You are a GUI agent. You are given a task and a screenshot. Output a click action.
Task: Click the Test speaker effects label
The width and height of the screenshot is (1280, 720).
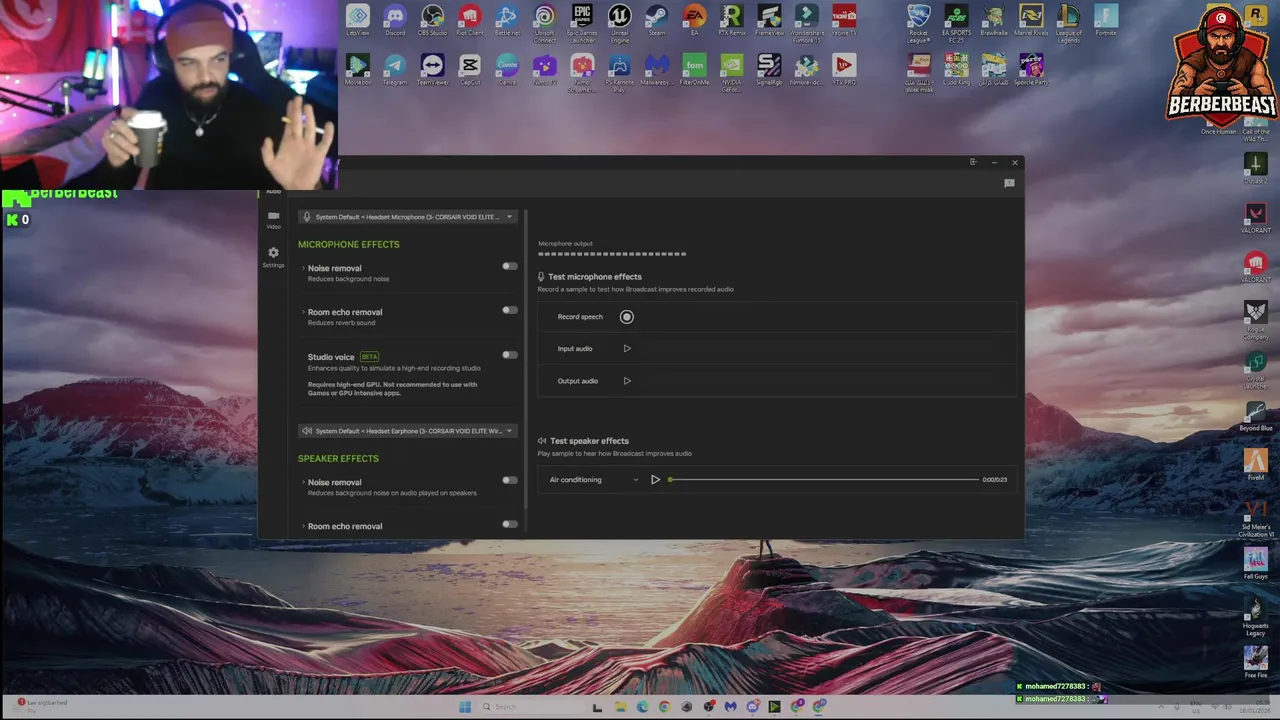click(x=589, y=441)
